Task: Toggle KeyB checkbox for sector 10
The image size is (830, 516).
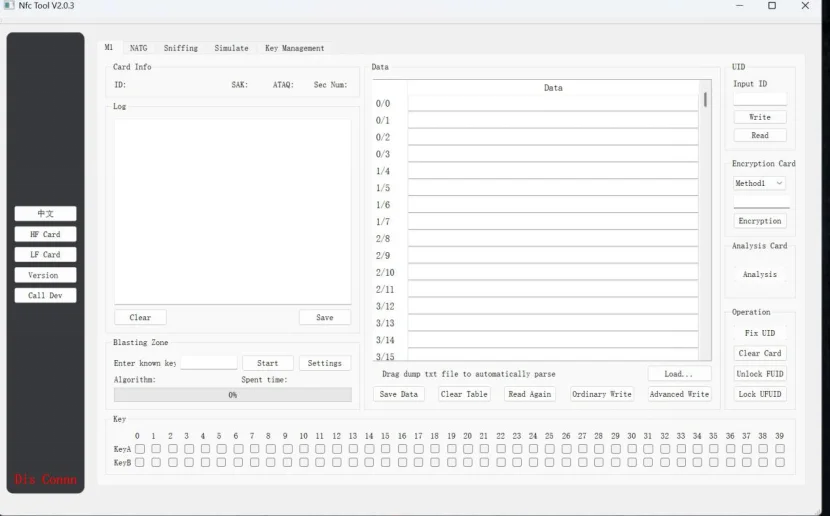Action: coord(304,463)
